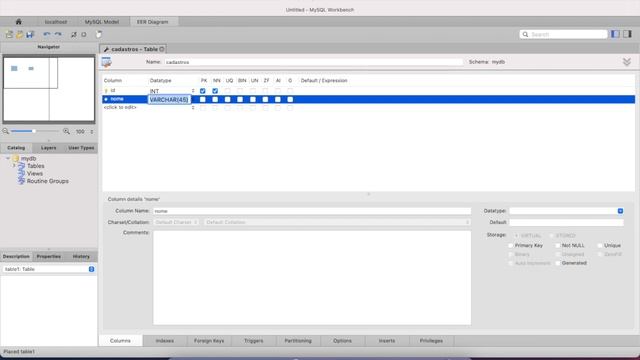Switch to the MySQL Model tab
The height and width of the screenshot is (360, 640).
tap(102, 22)
